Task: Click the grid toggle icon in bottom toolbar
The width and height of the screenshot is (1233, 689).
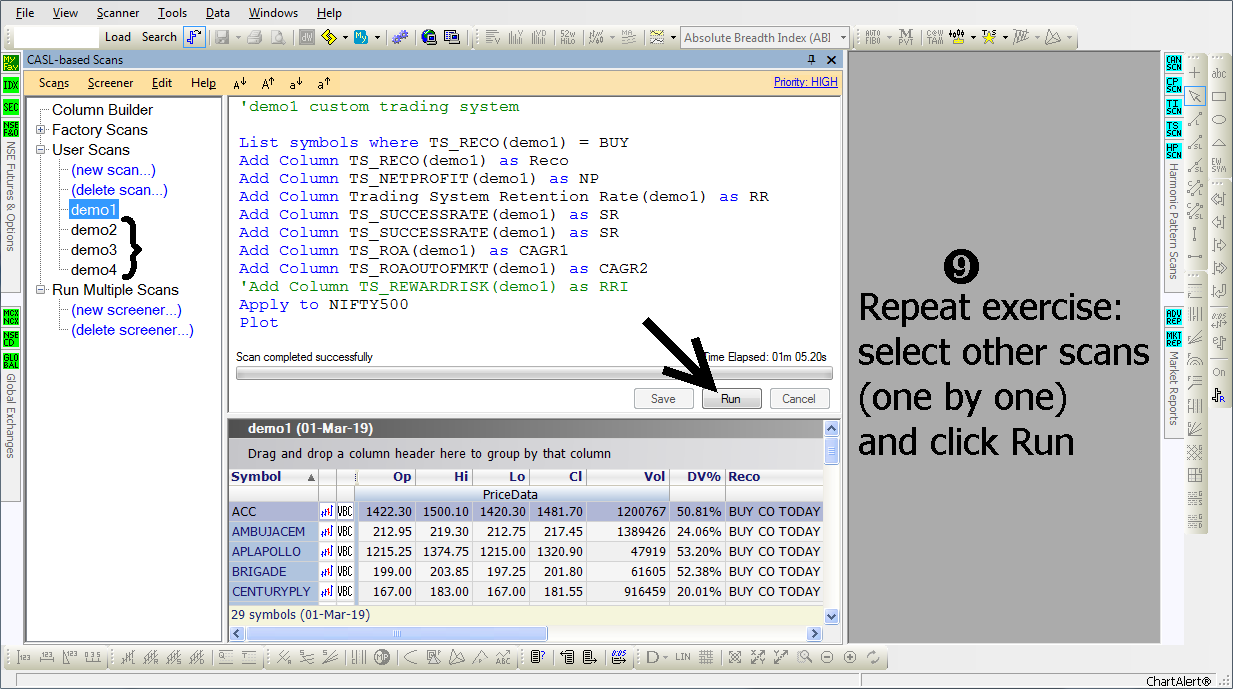Action: (x=706, y=657)
